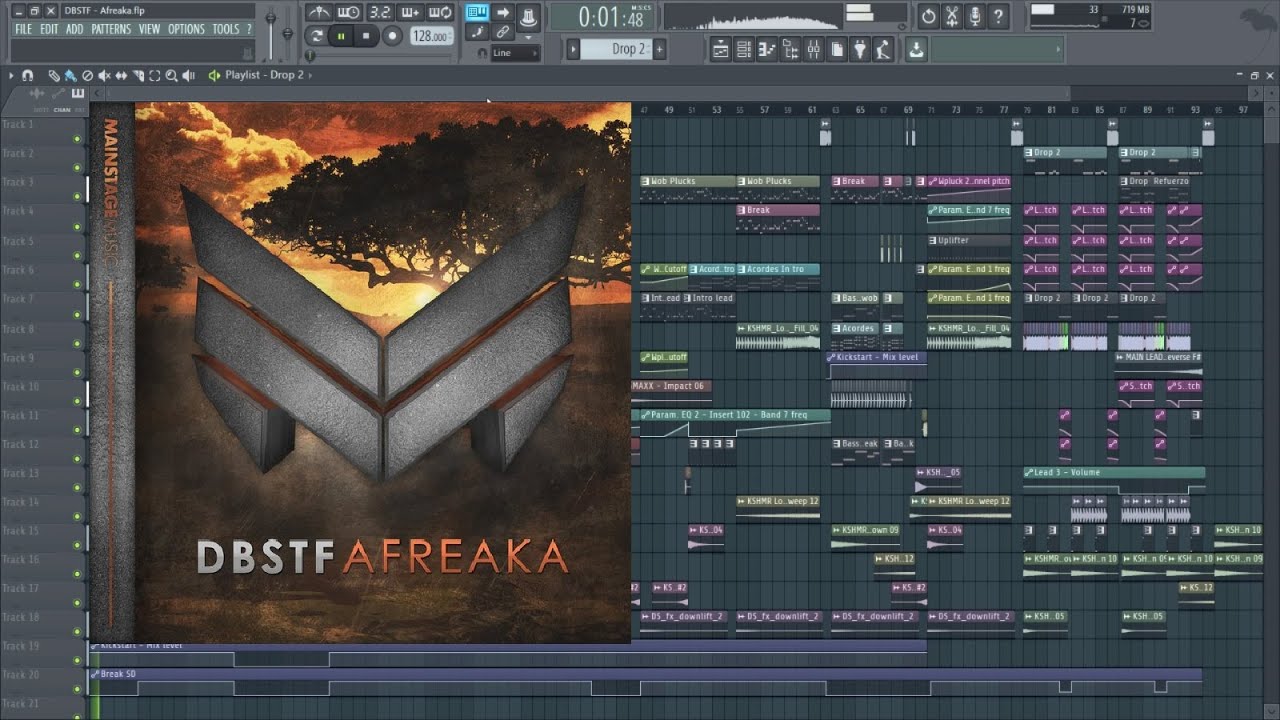Toggle loop recording button
The width and height of the screenshot is (1280, 720).
pos(440,12)
